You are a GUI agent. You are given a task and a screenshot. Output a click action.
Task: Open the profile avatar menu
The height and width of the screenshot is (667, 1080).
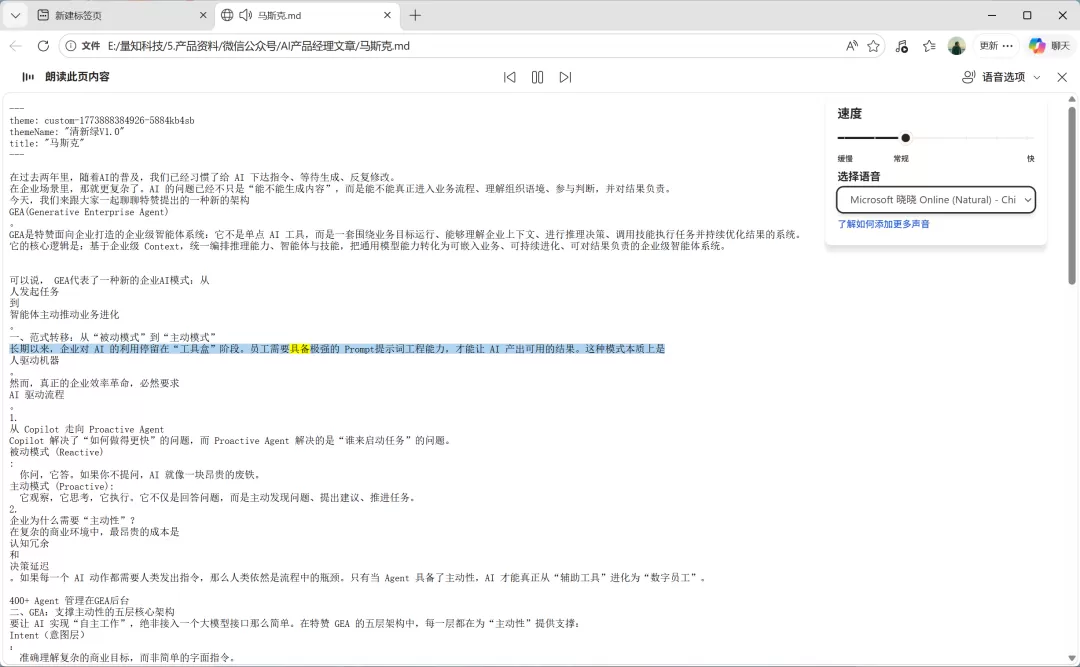point(957,46)
